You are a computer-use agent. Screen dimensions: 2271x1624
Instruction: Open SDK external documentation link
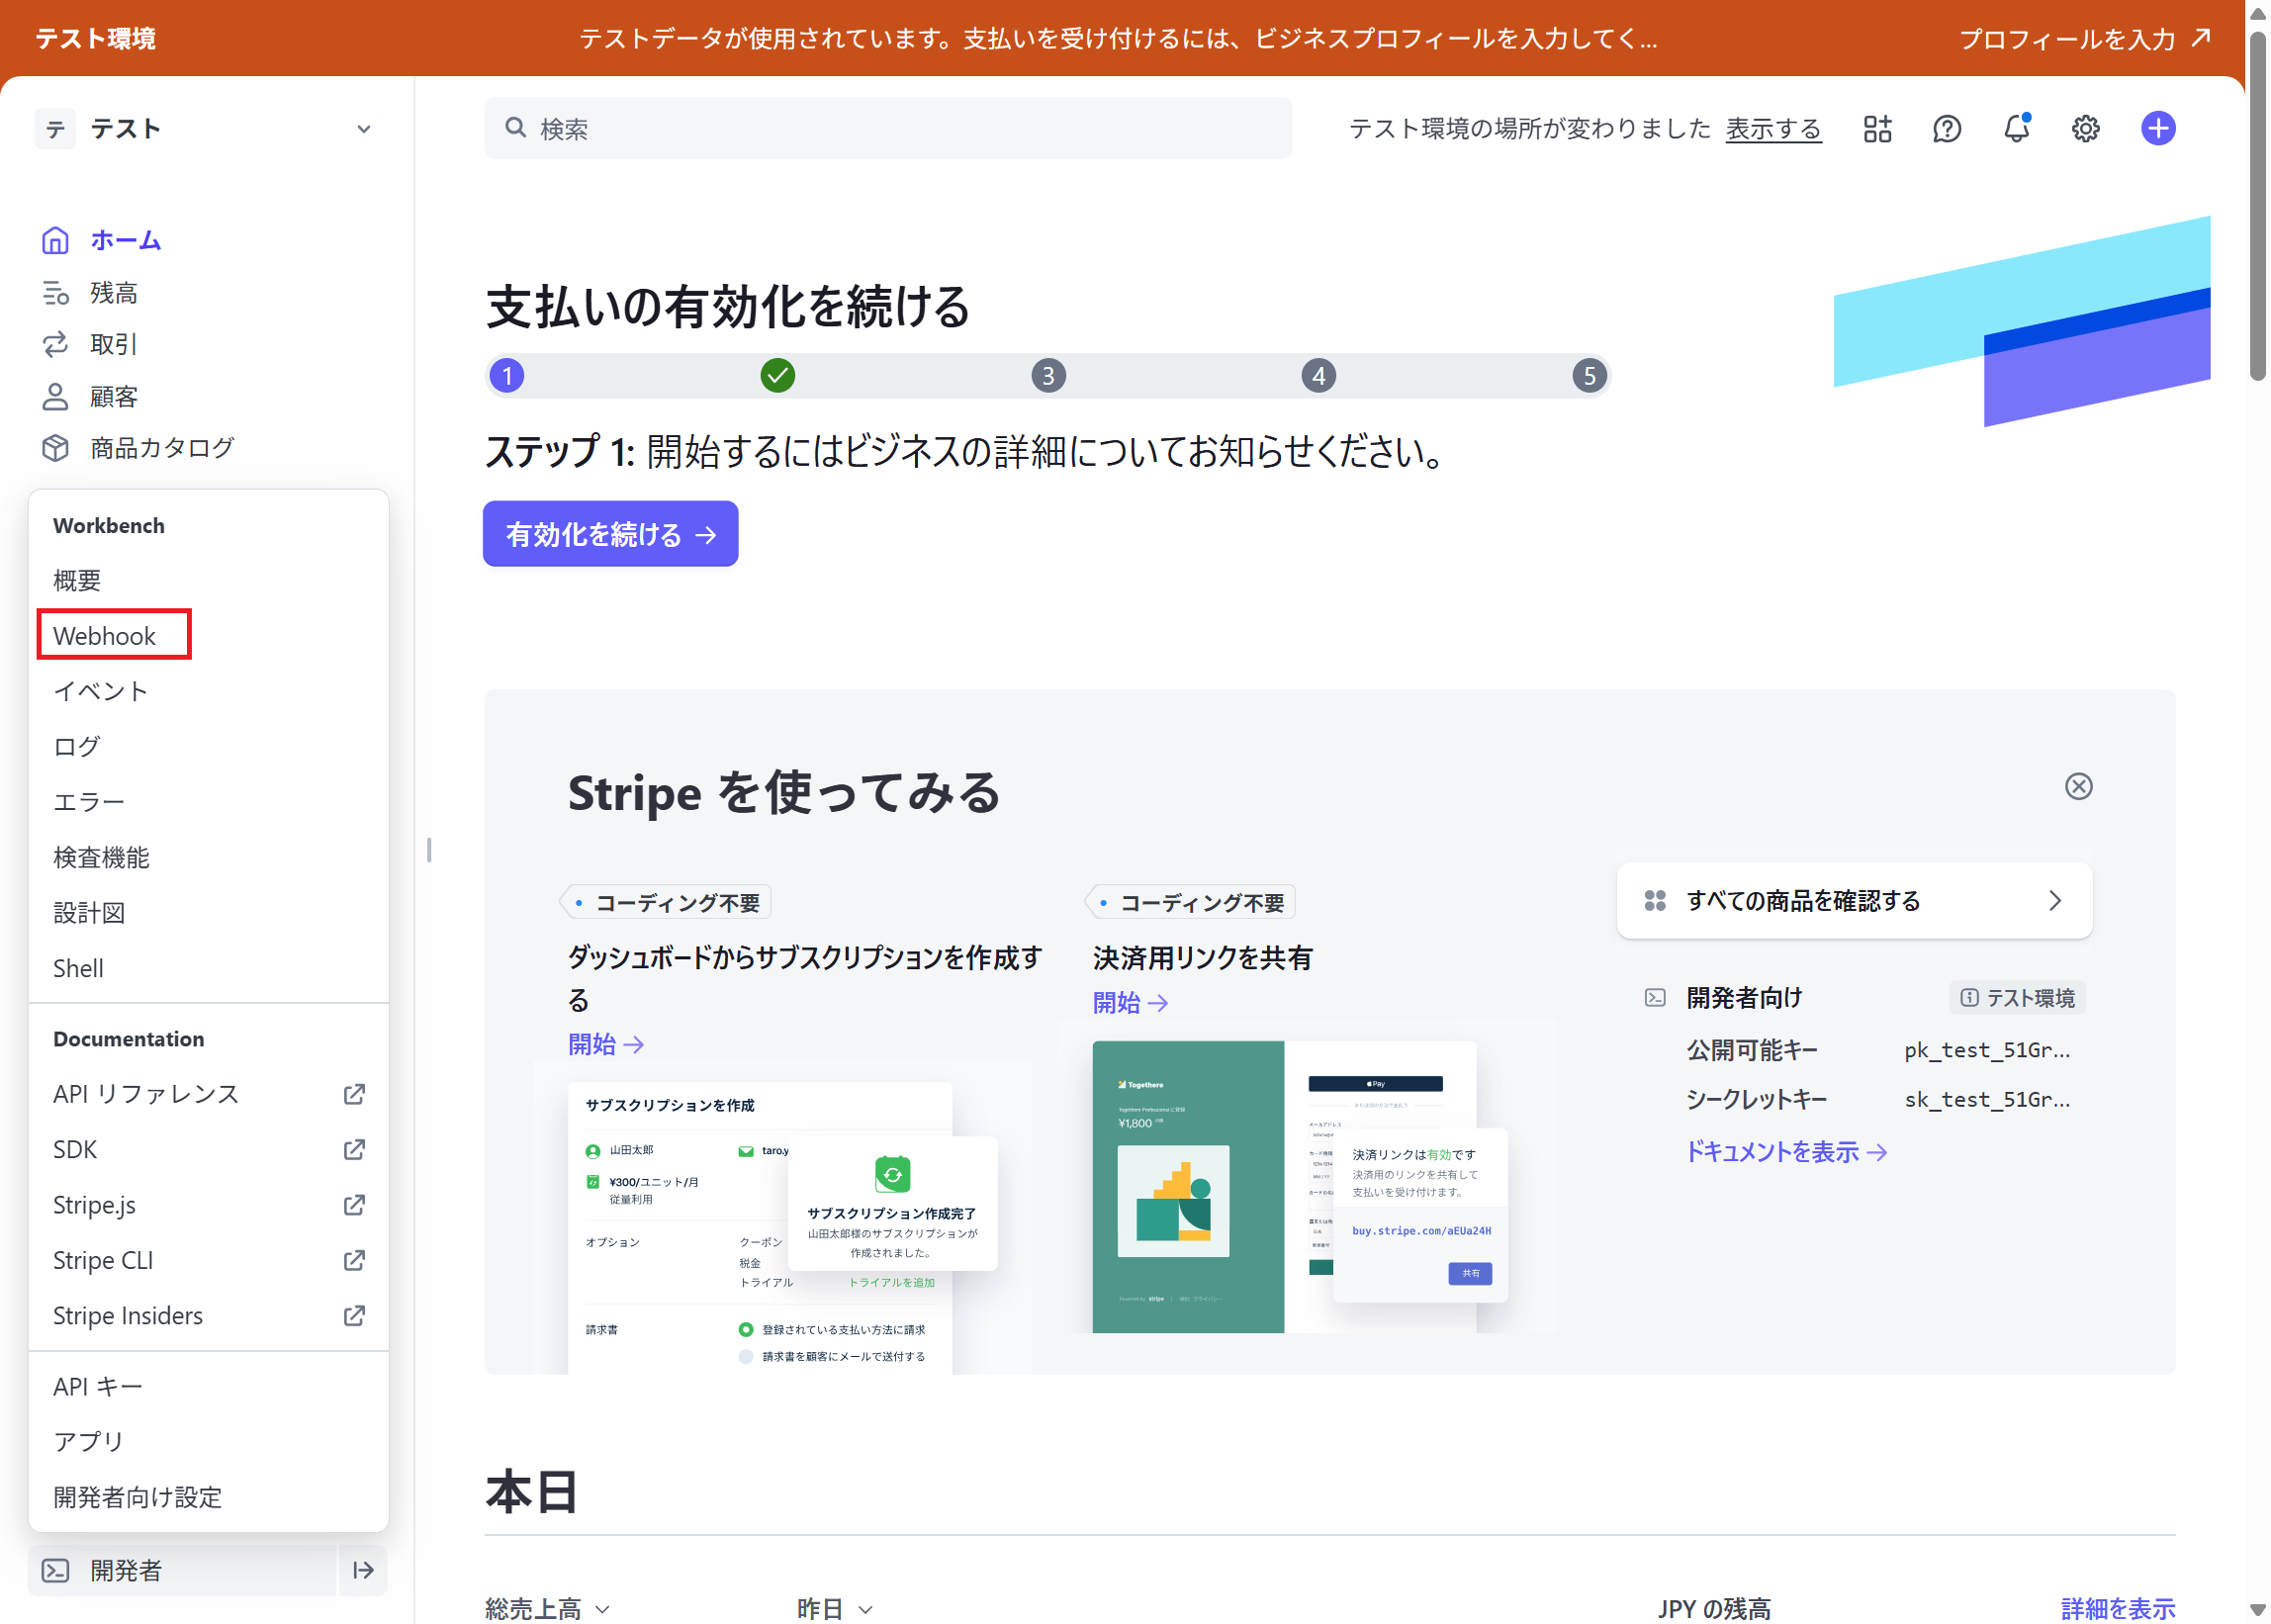208,1149
